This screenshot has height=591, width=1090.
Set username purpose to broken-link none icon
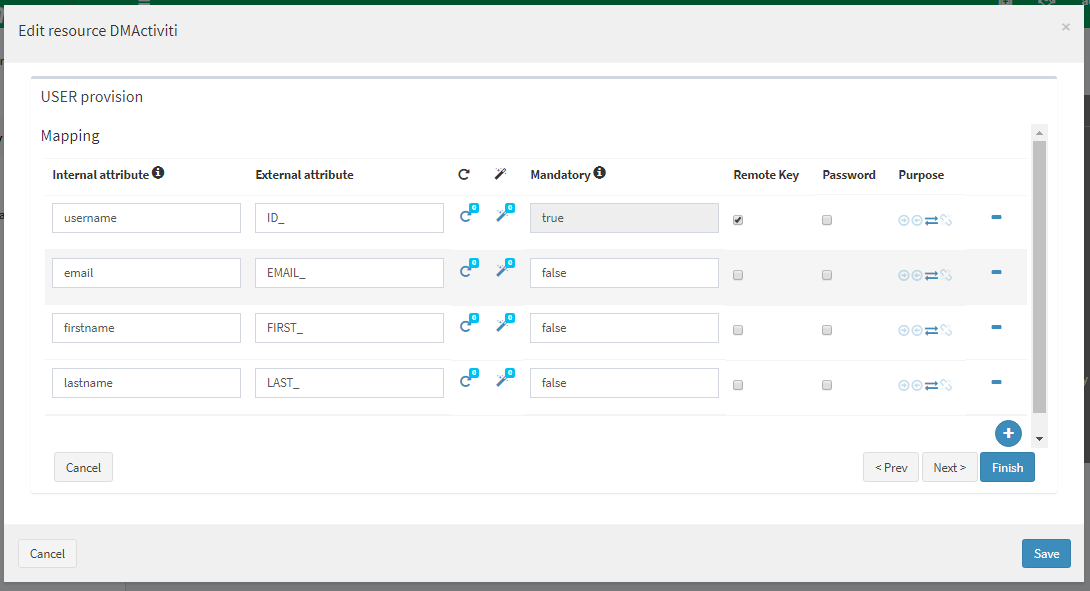pos(946,220)
